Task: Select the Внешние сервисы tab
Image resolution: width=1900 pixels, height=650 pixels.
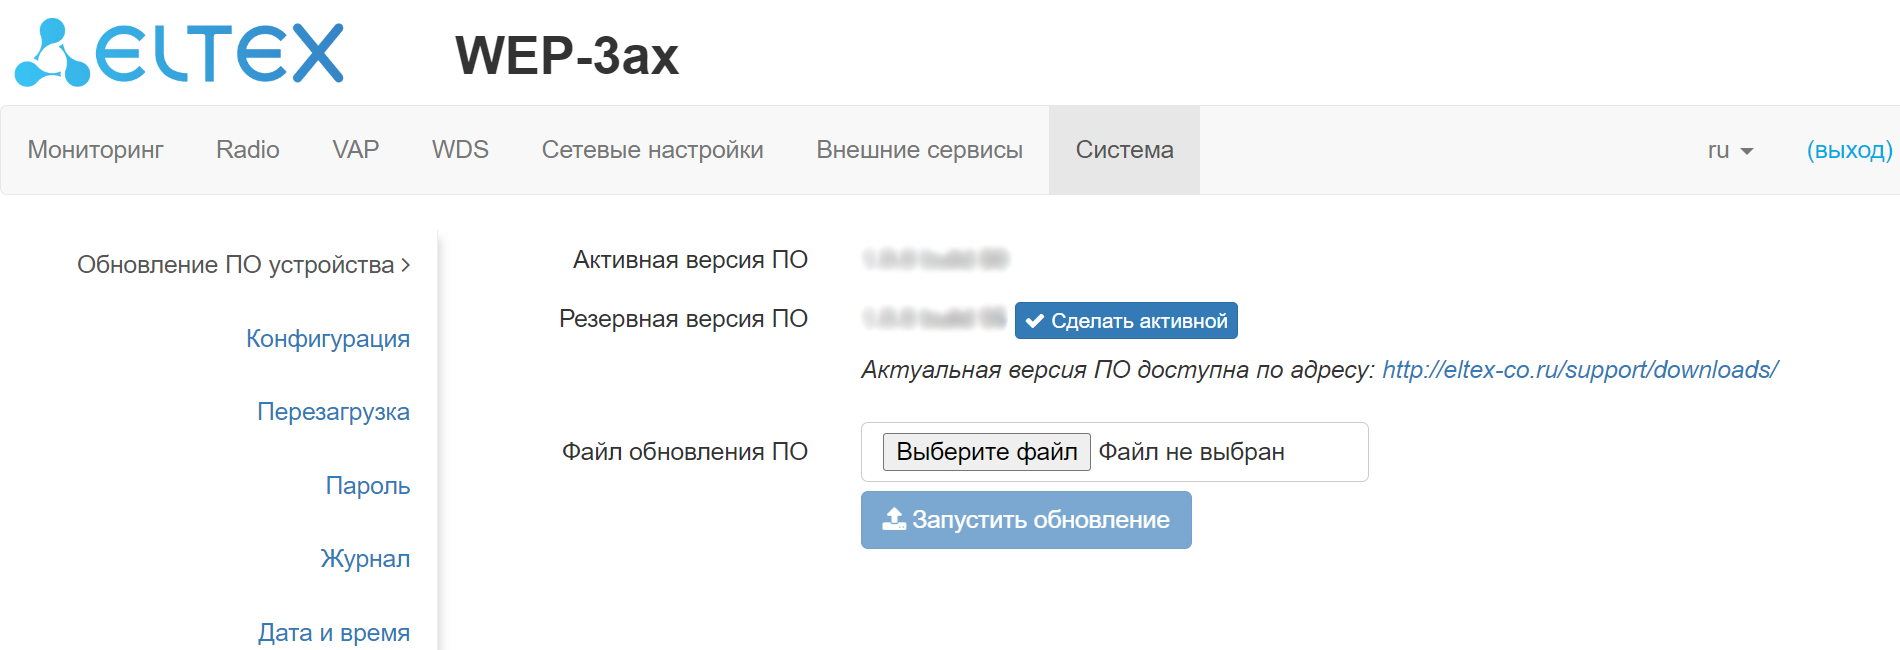Action: [919, 150]
